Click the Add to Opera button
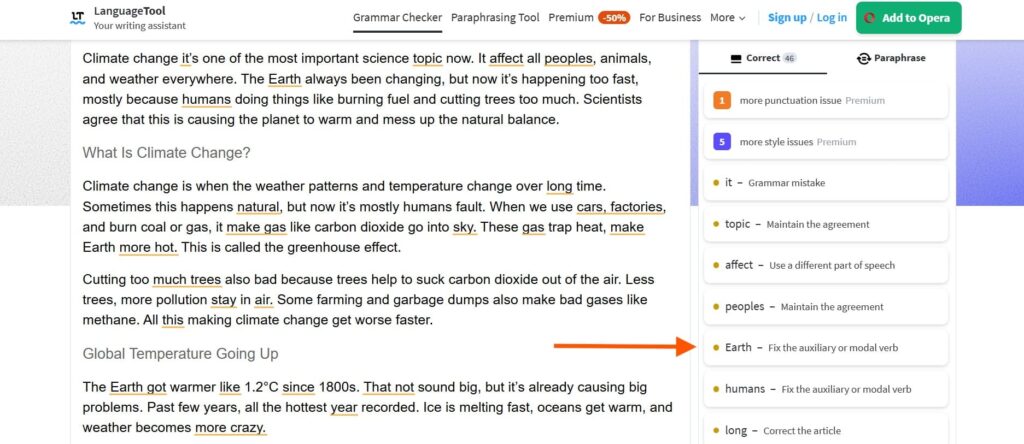This screenshot has width=1024, height=444. click(x=908, y=18)
